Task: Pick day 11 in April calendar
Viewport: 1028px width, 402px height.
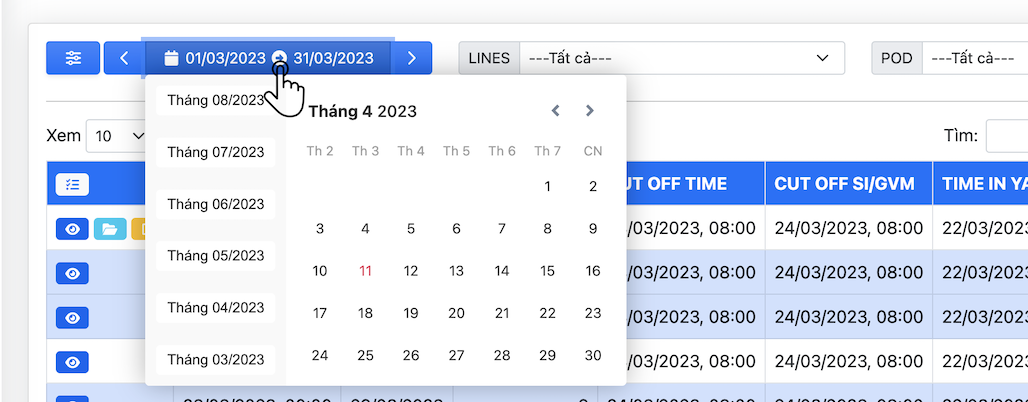Action: [x=365, y=271]
